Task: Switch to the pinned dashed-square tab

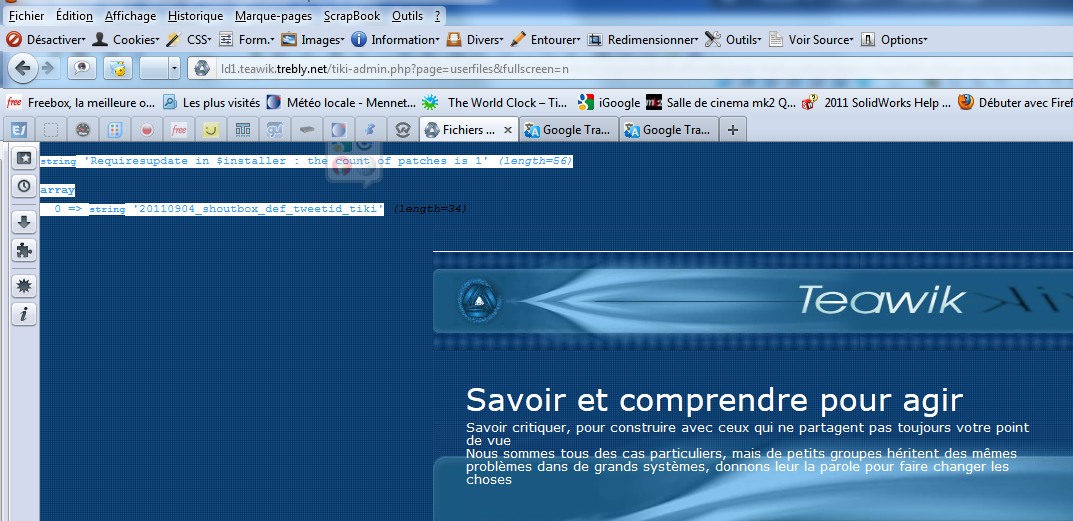Action: tap(51, 129)
